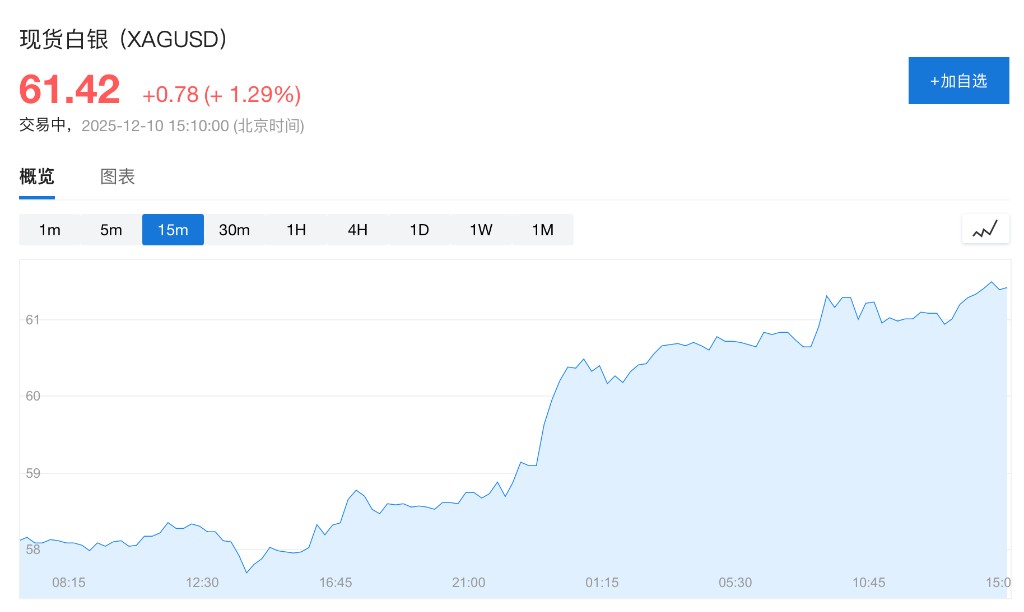The image size is (1024, 612).
Task: Click the 61.42 current price
Action: (70, 90)
